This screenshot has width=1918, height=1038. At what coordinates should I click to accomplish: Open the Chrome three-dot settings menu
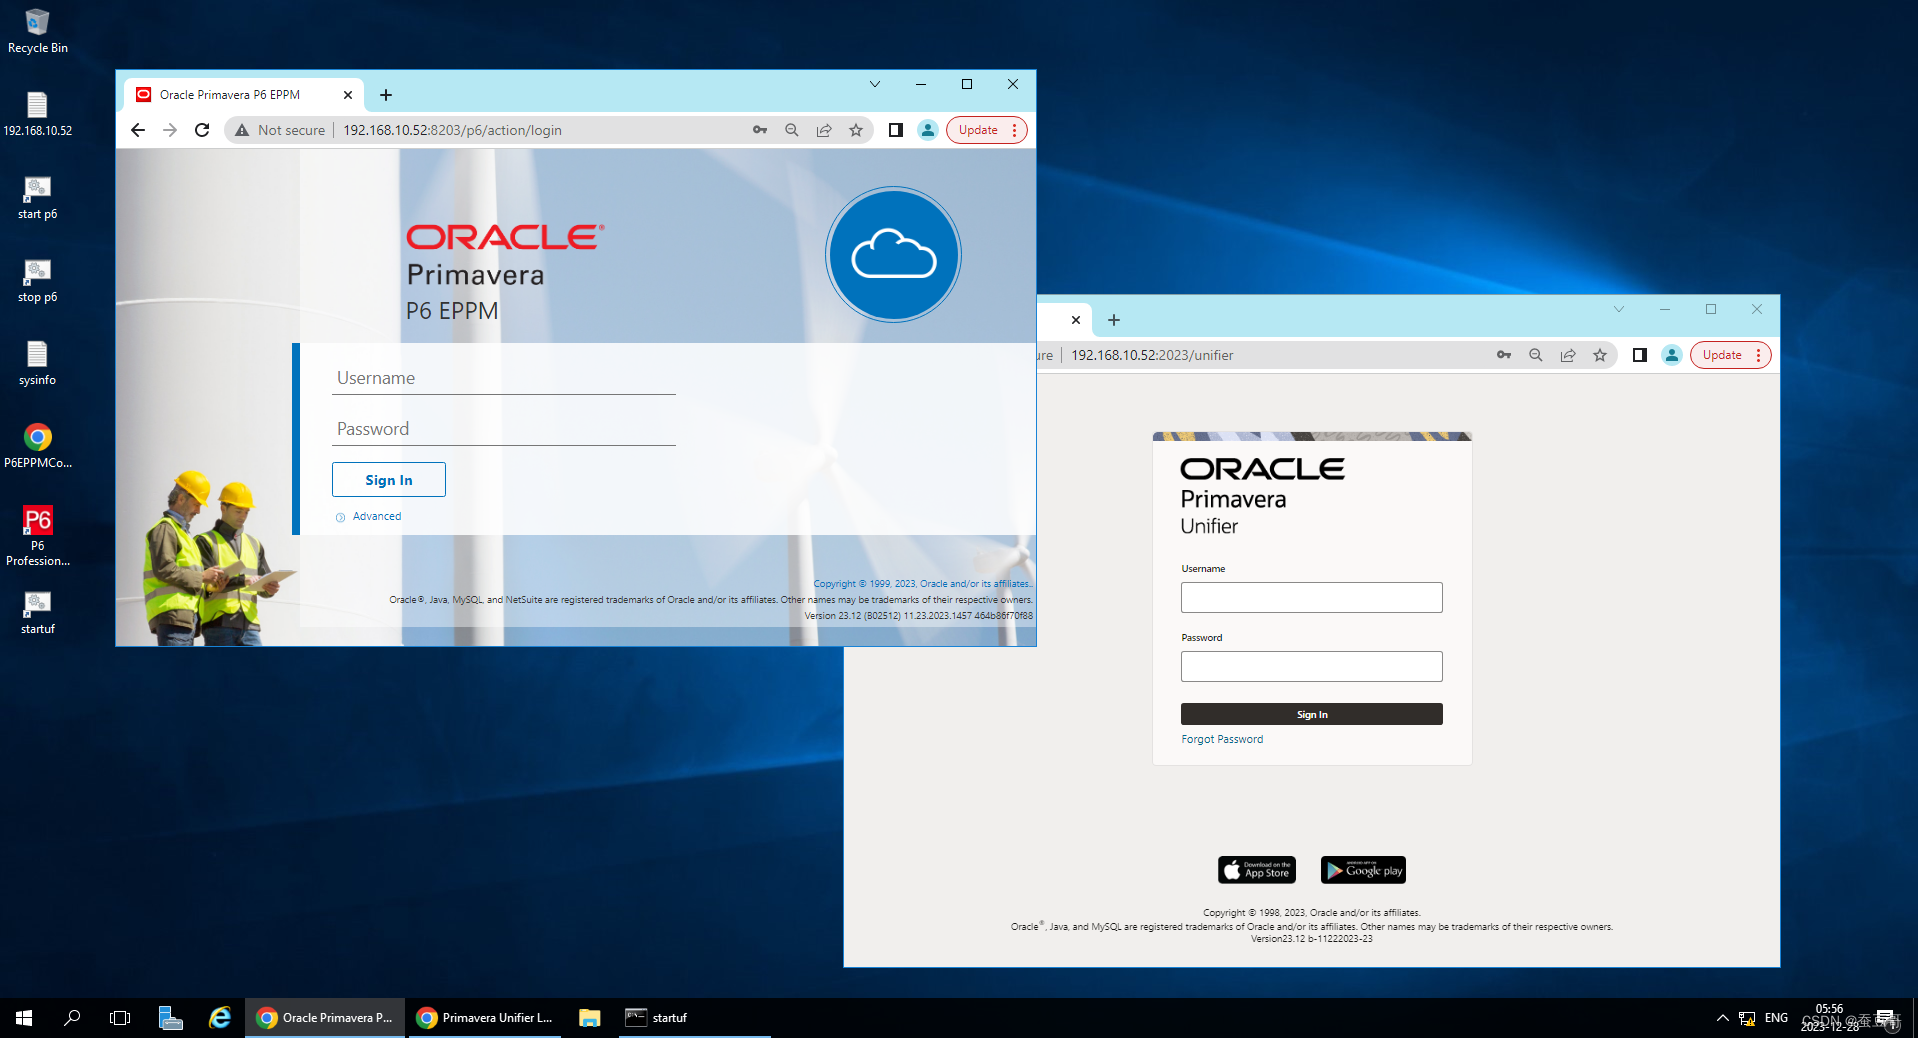(1015, 130)
